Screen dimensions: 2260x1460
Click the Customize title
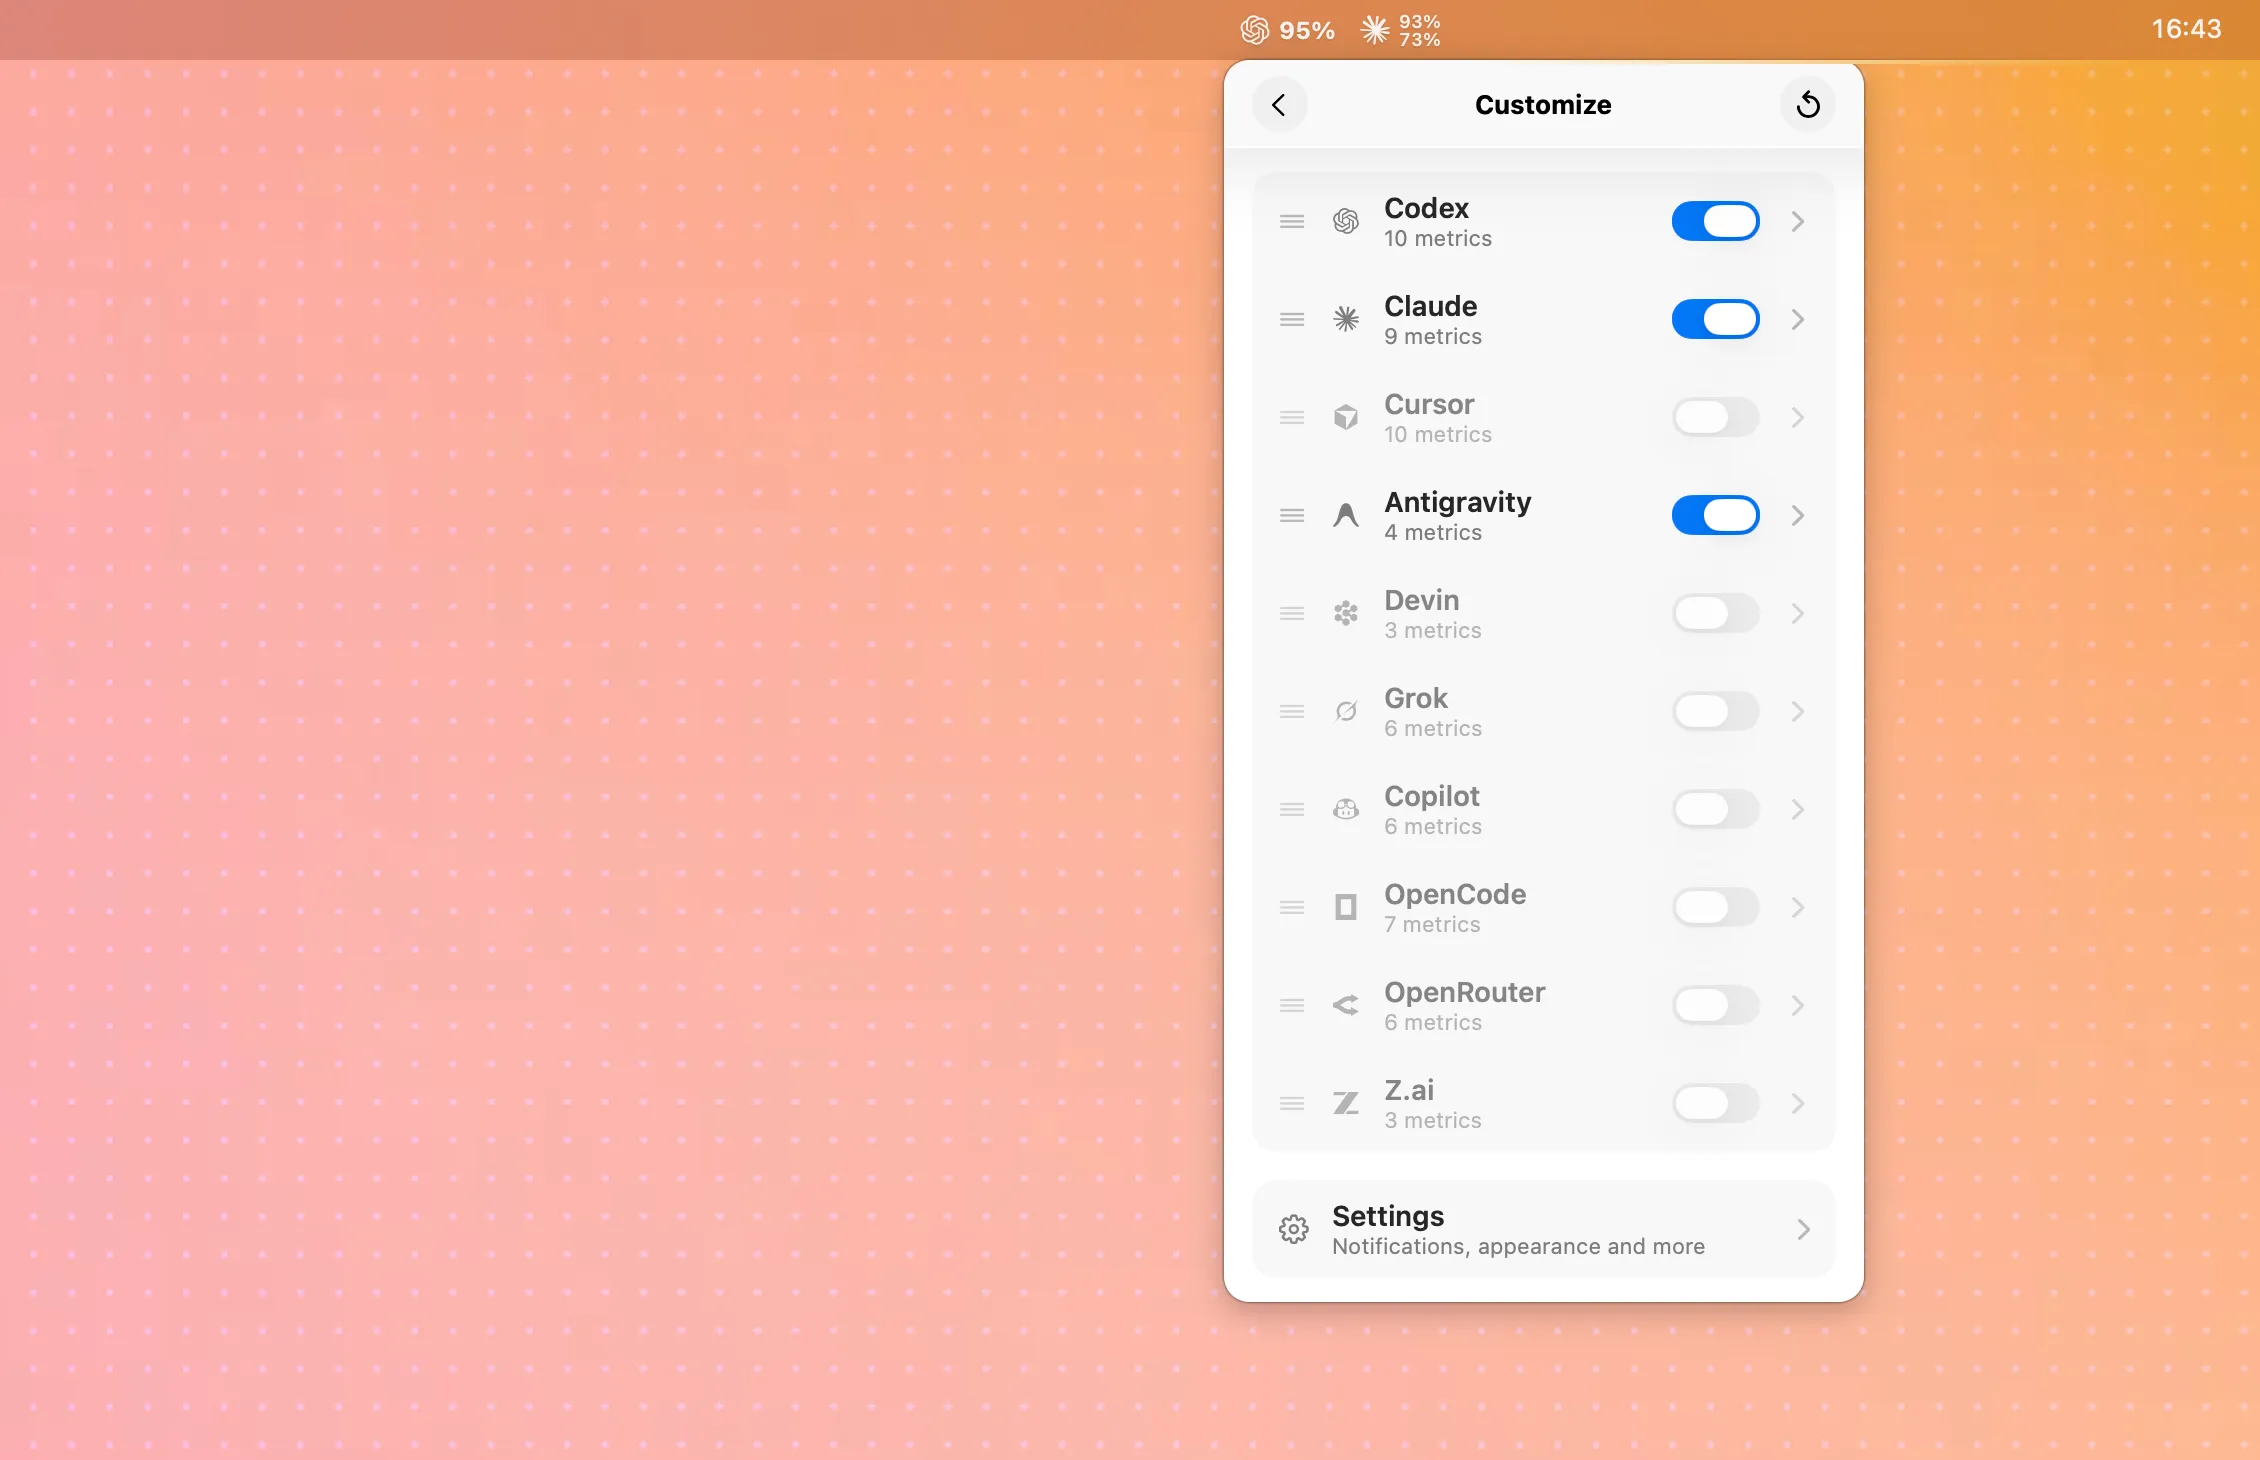click(1543, 105)
